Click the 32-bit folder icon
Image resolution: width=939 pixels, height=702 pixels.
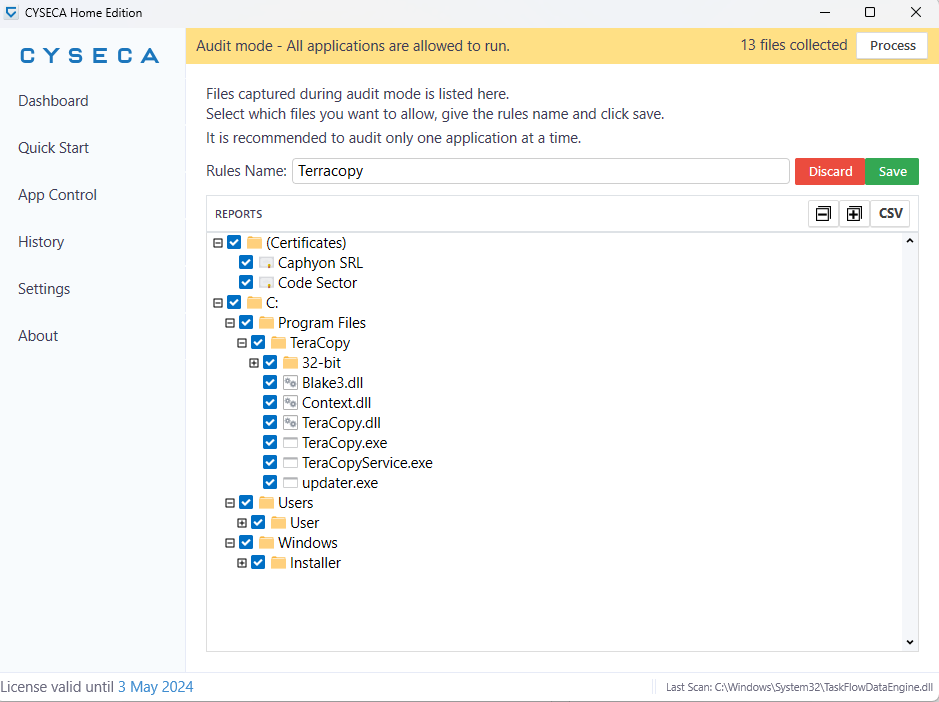point(290,362)
